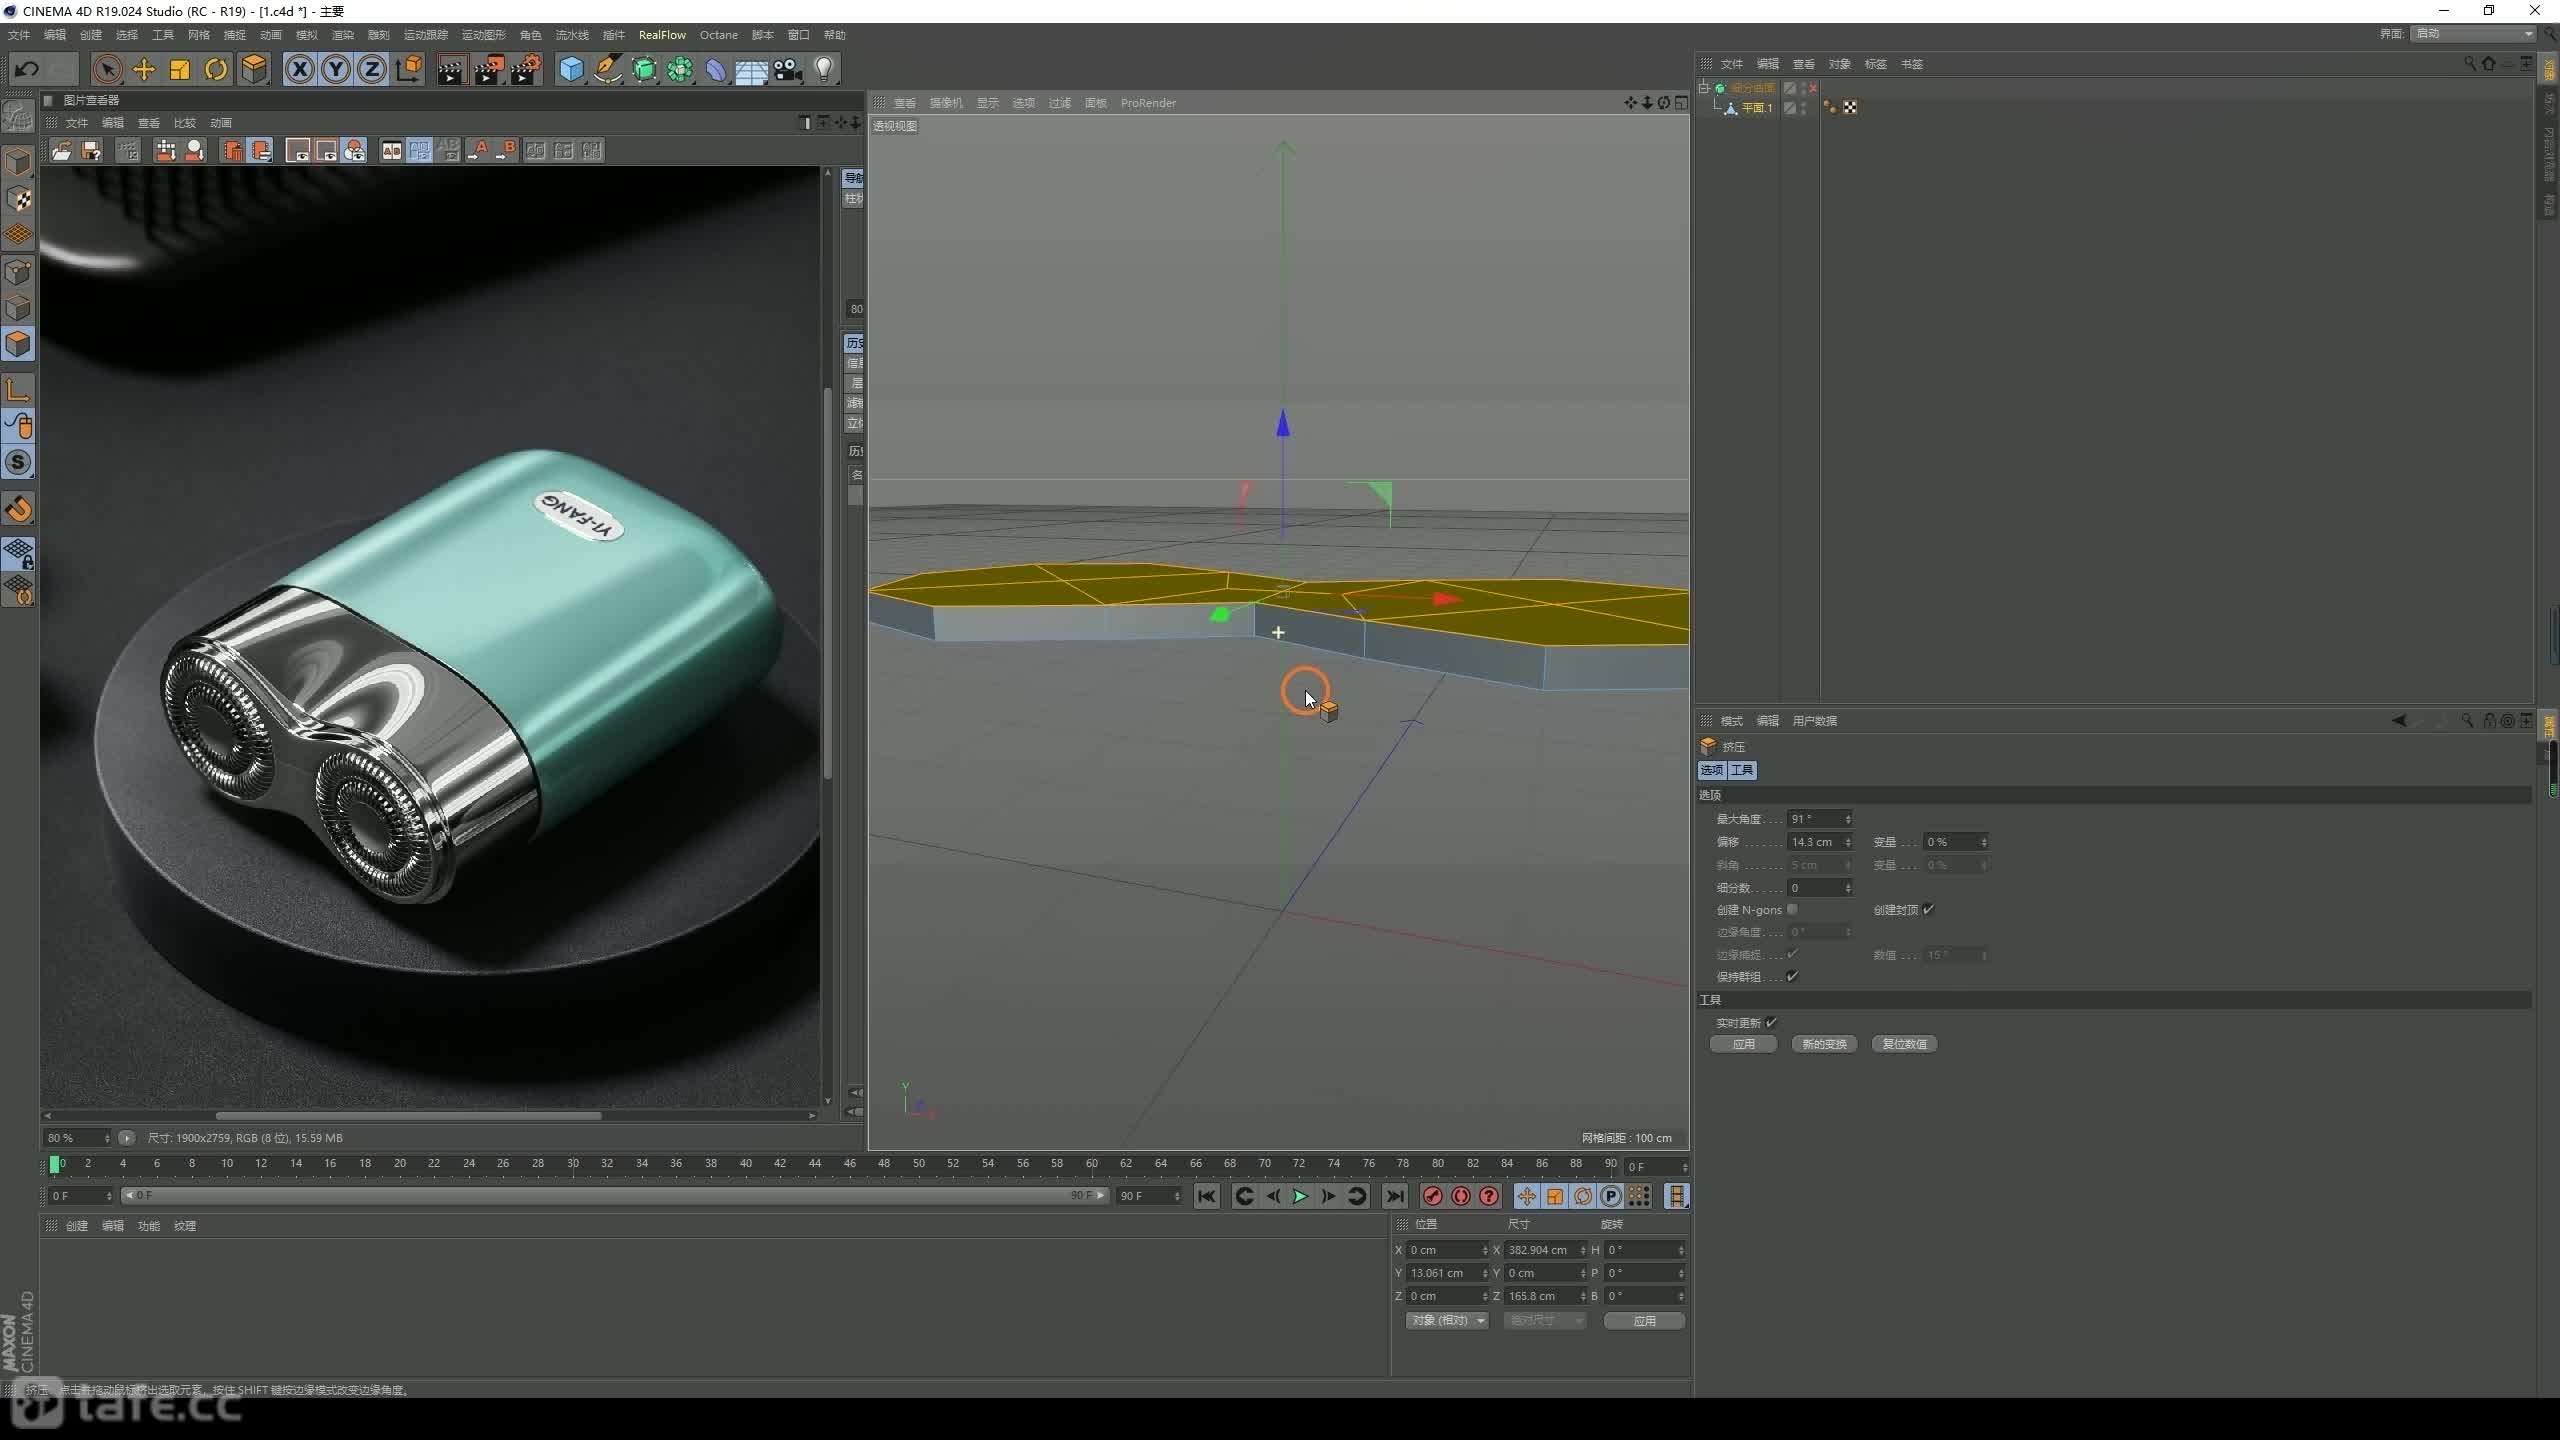Enable the 创建 N-gons checkbox
This screenshot has height=1440, width=2560.
1792,909
